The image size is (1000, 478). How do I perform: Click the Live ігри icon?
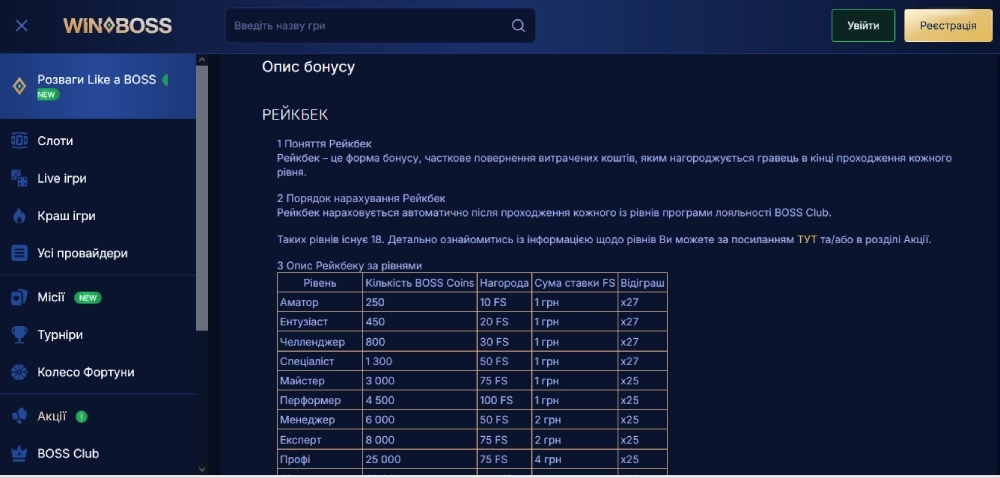pyautogui.click(x=19, y=178)
